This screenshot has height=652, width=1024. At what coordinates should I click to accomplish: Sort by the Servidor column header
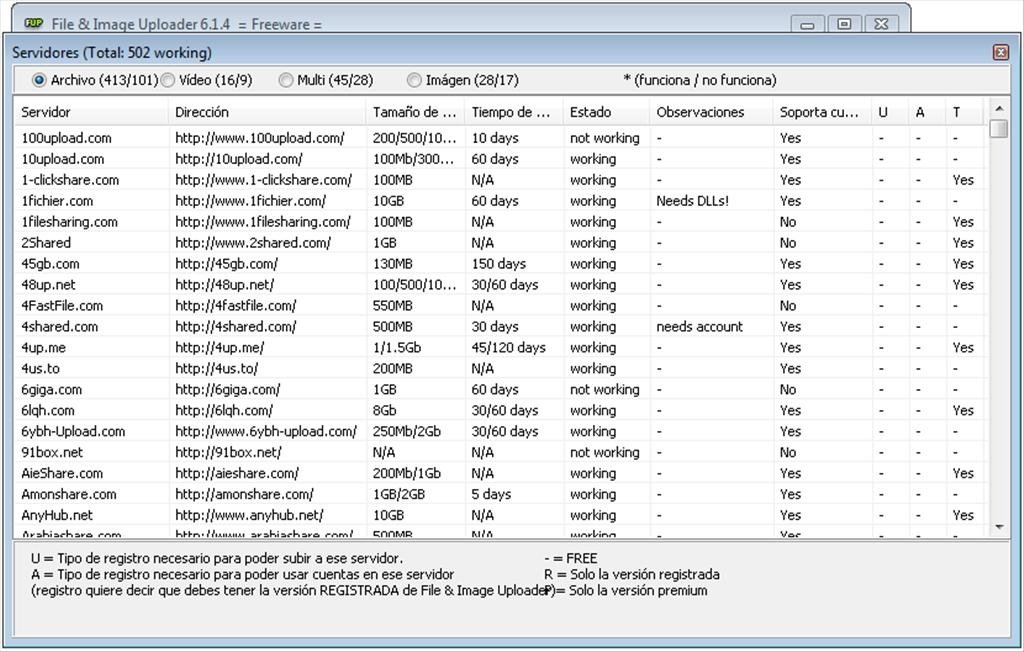point(91,112)
